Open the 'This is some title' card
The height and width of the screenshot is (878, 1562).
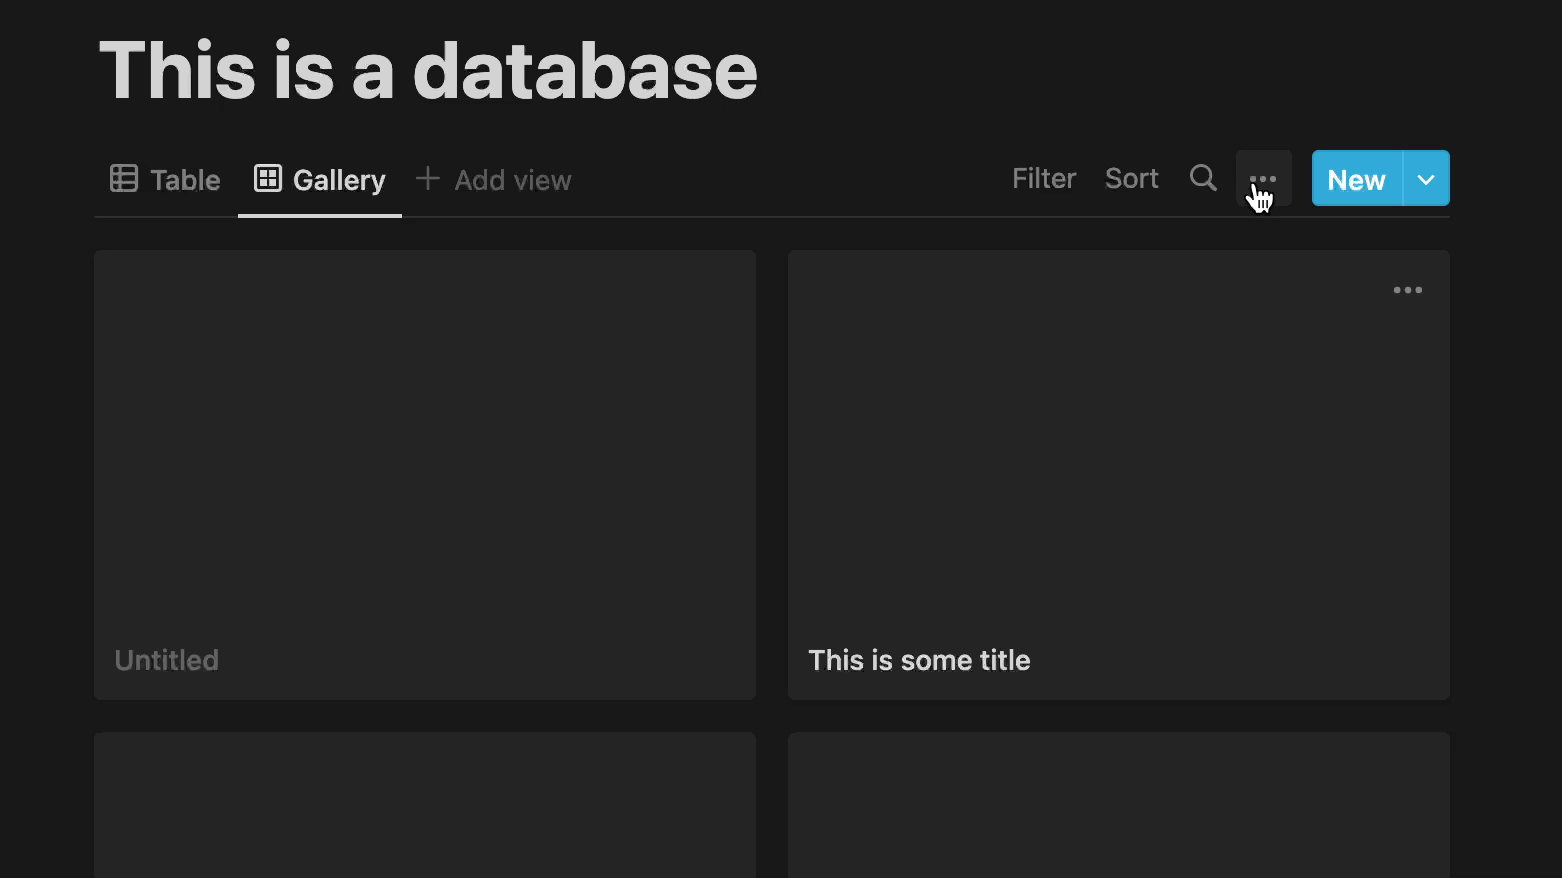coord(1119,475)
